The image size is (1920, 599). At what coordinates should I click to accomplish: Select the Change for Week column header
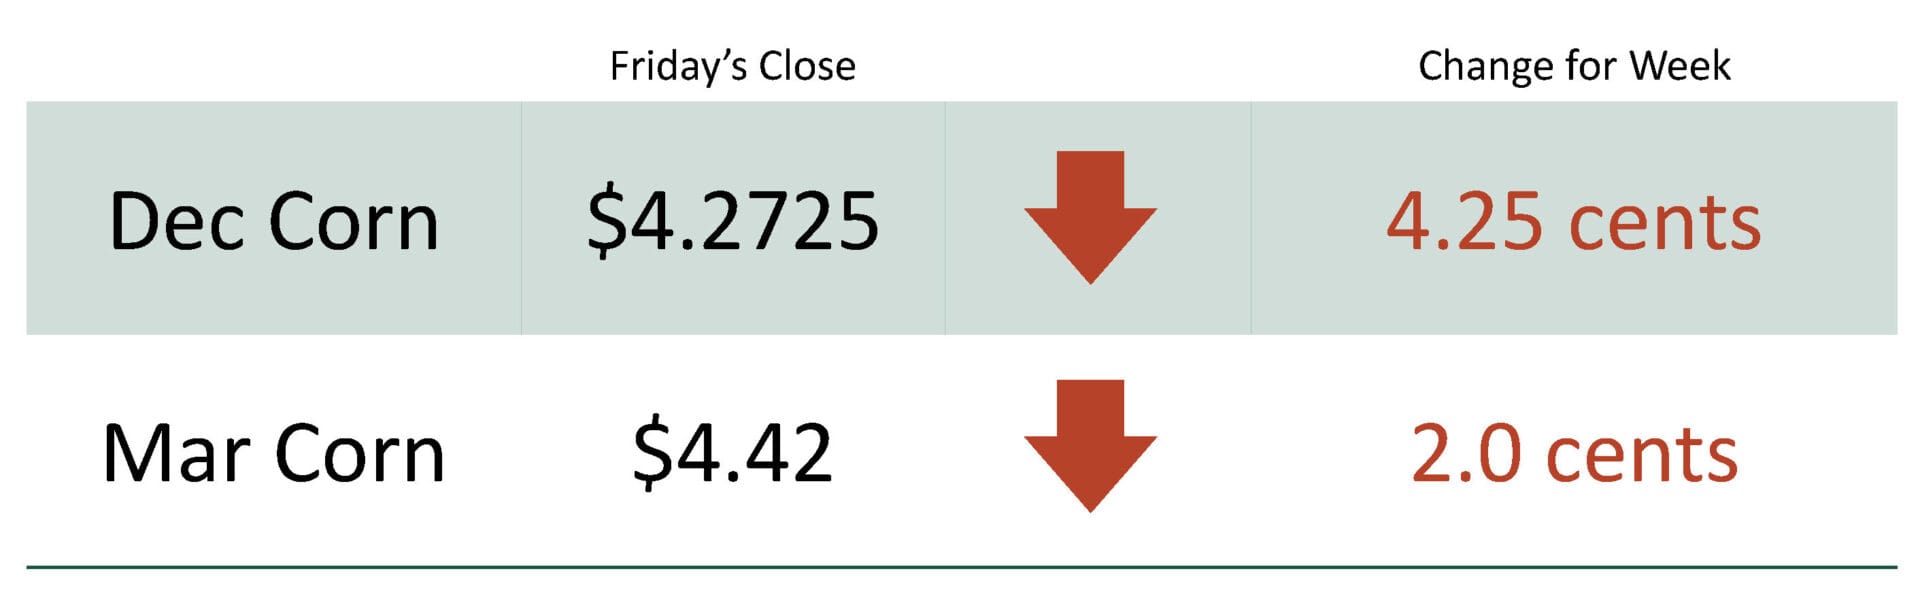[x=1573, y=66]
